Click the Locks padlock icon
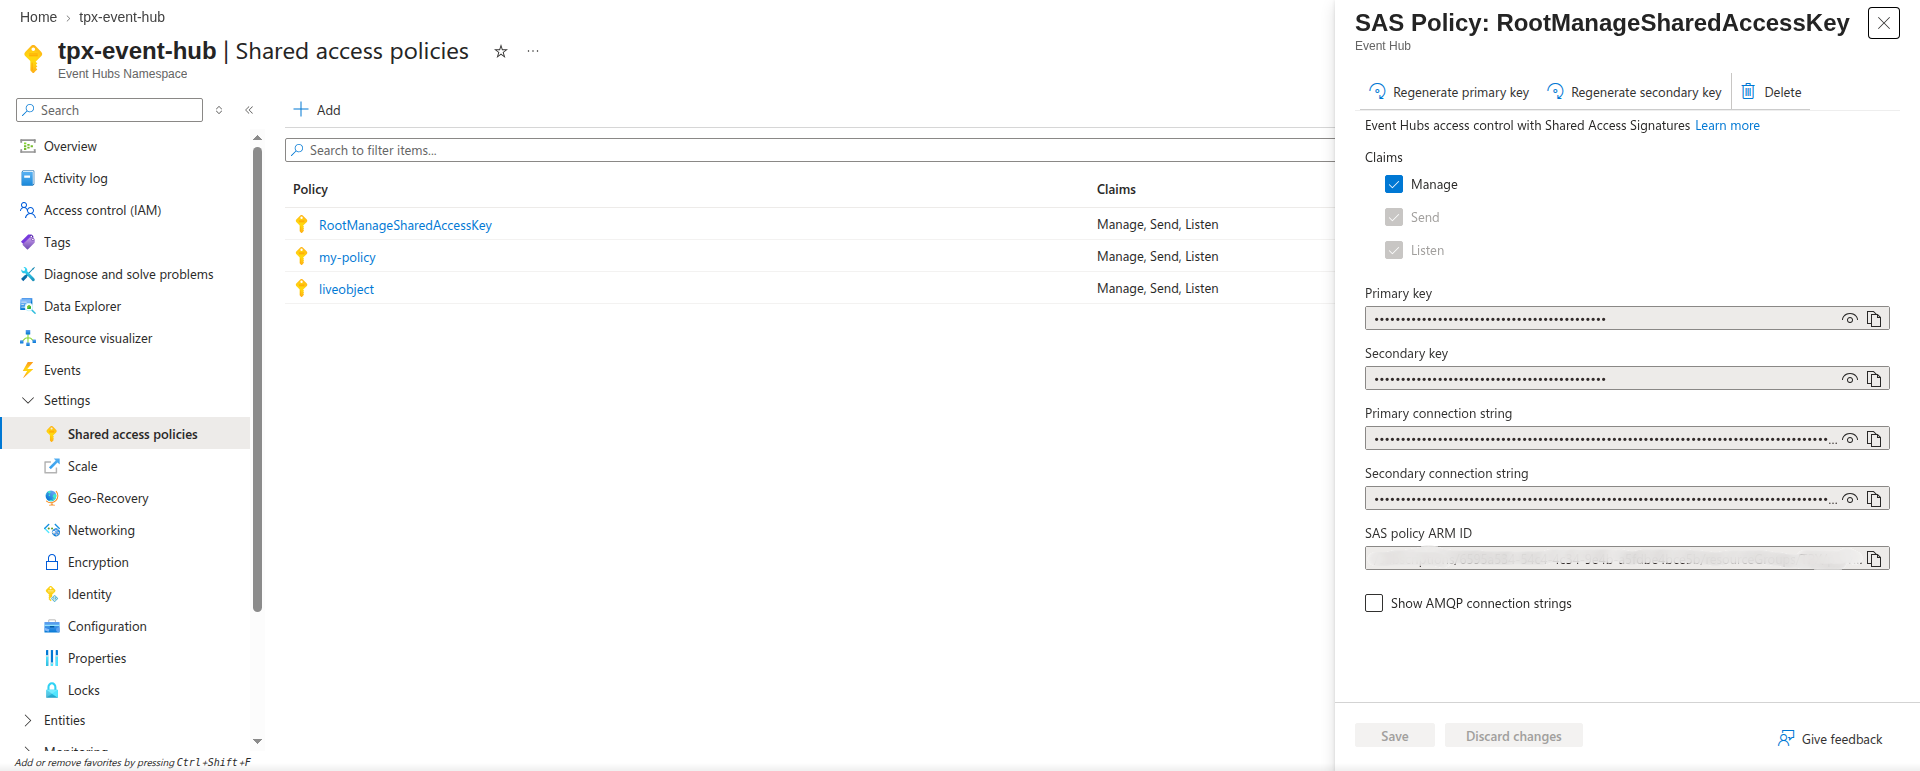Viewport: 1920px width, 771px height. 52,690
